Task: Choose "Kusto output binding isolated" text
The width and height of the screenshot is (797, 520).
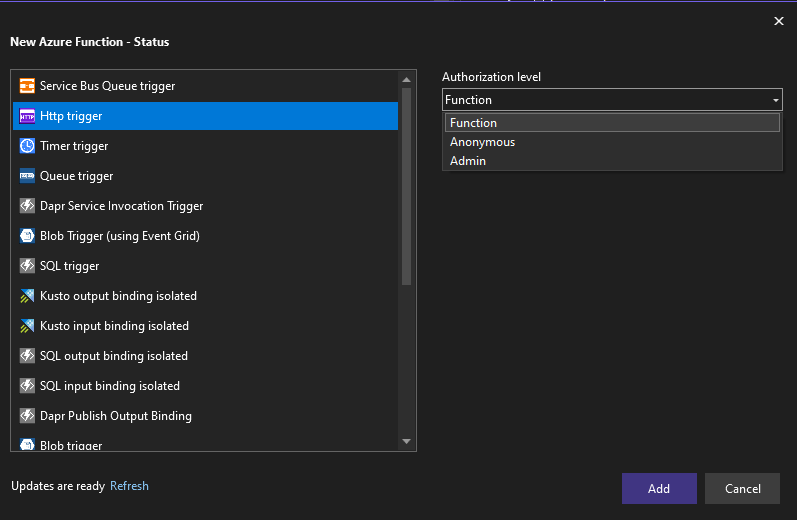Action: coord(118,296)
